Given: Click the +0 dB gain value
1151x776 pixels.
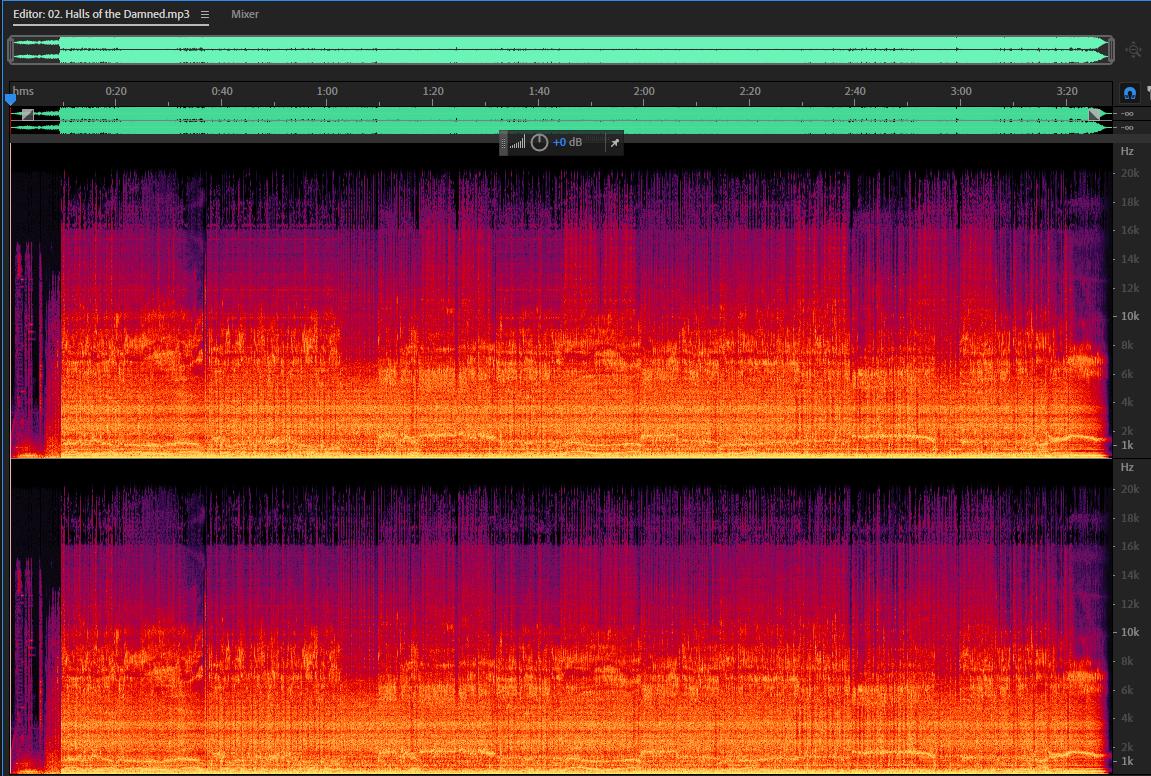Looking at the screenshot, I should tap(567, 142).
